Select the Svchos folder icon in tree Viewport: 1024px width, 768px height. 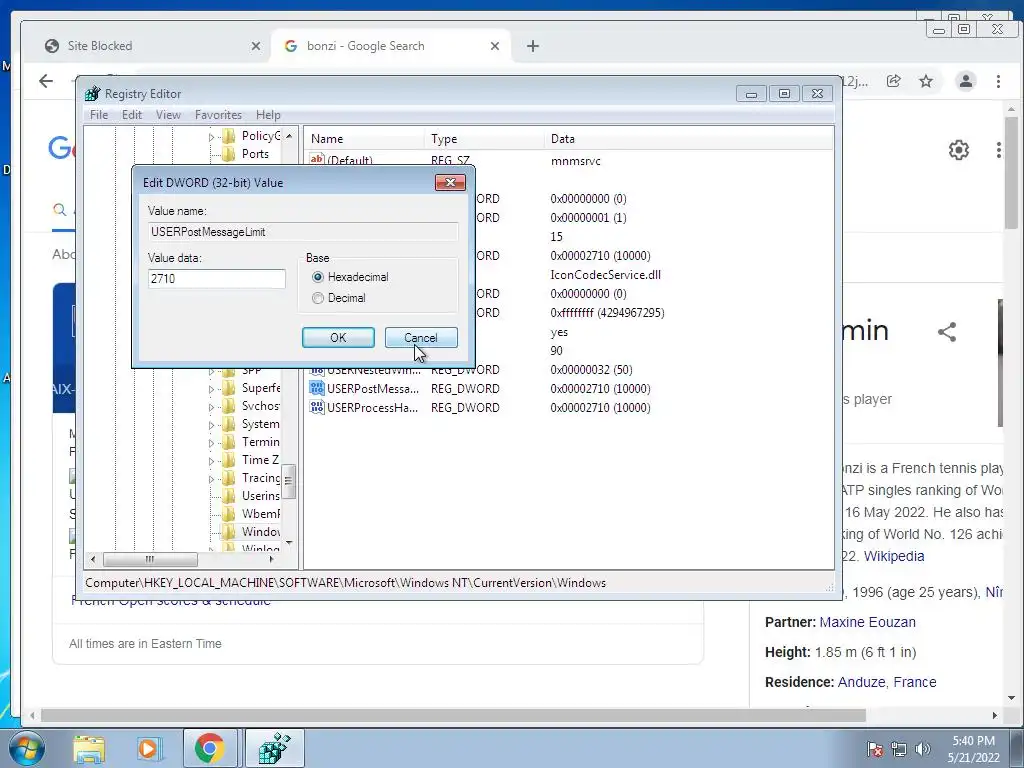pyautogui.click(x=229, y=406)
